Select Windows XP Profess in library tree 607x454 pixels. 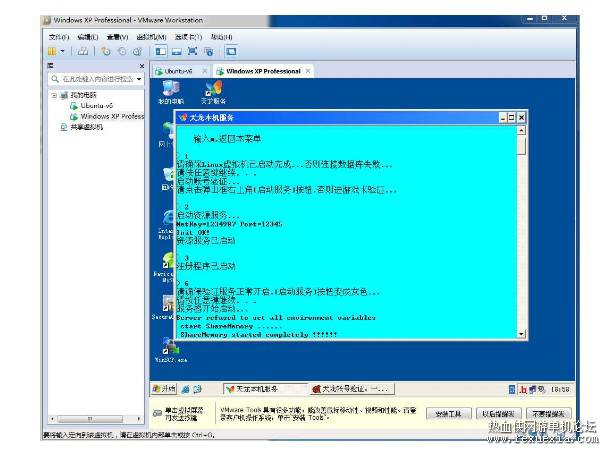coord(112,116)
